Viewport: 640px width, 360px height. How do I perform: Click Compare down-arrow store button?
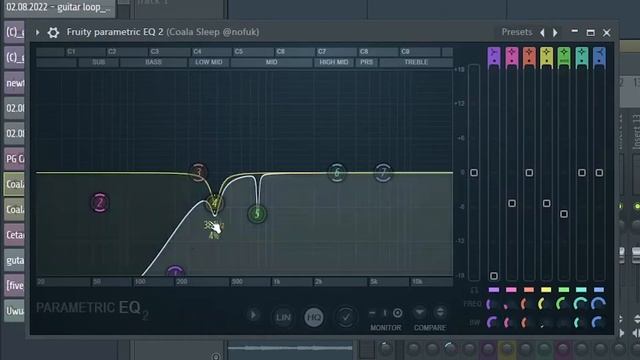tap(419, 312)
